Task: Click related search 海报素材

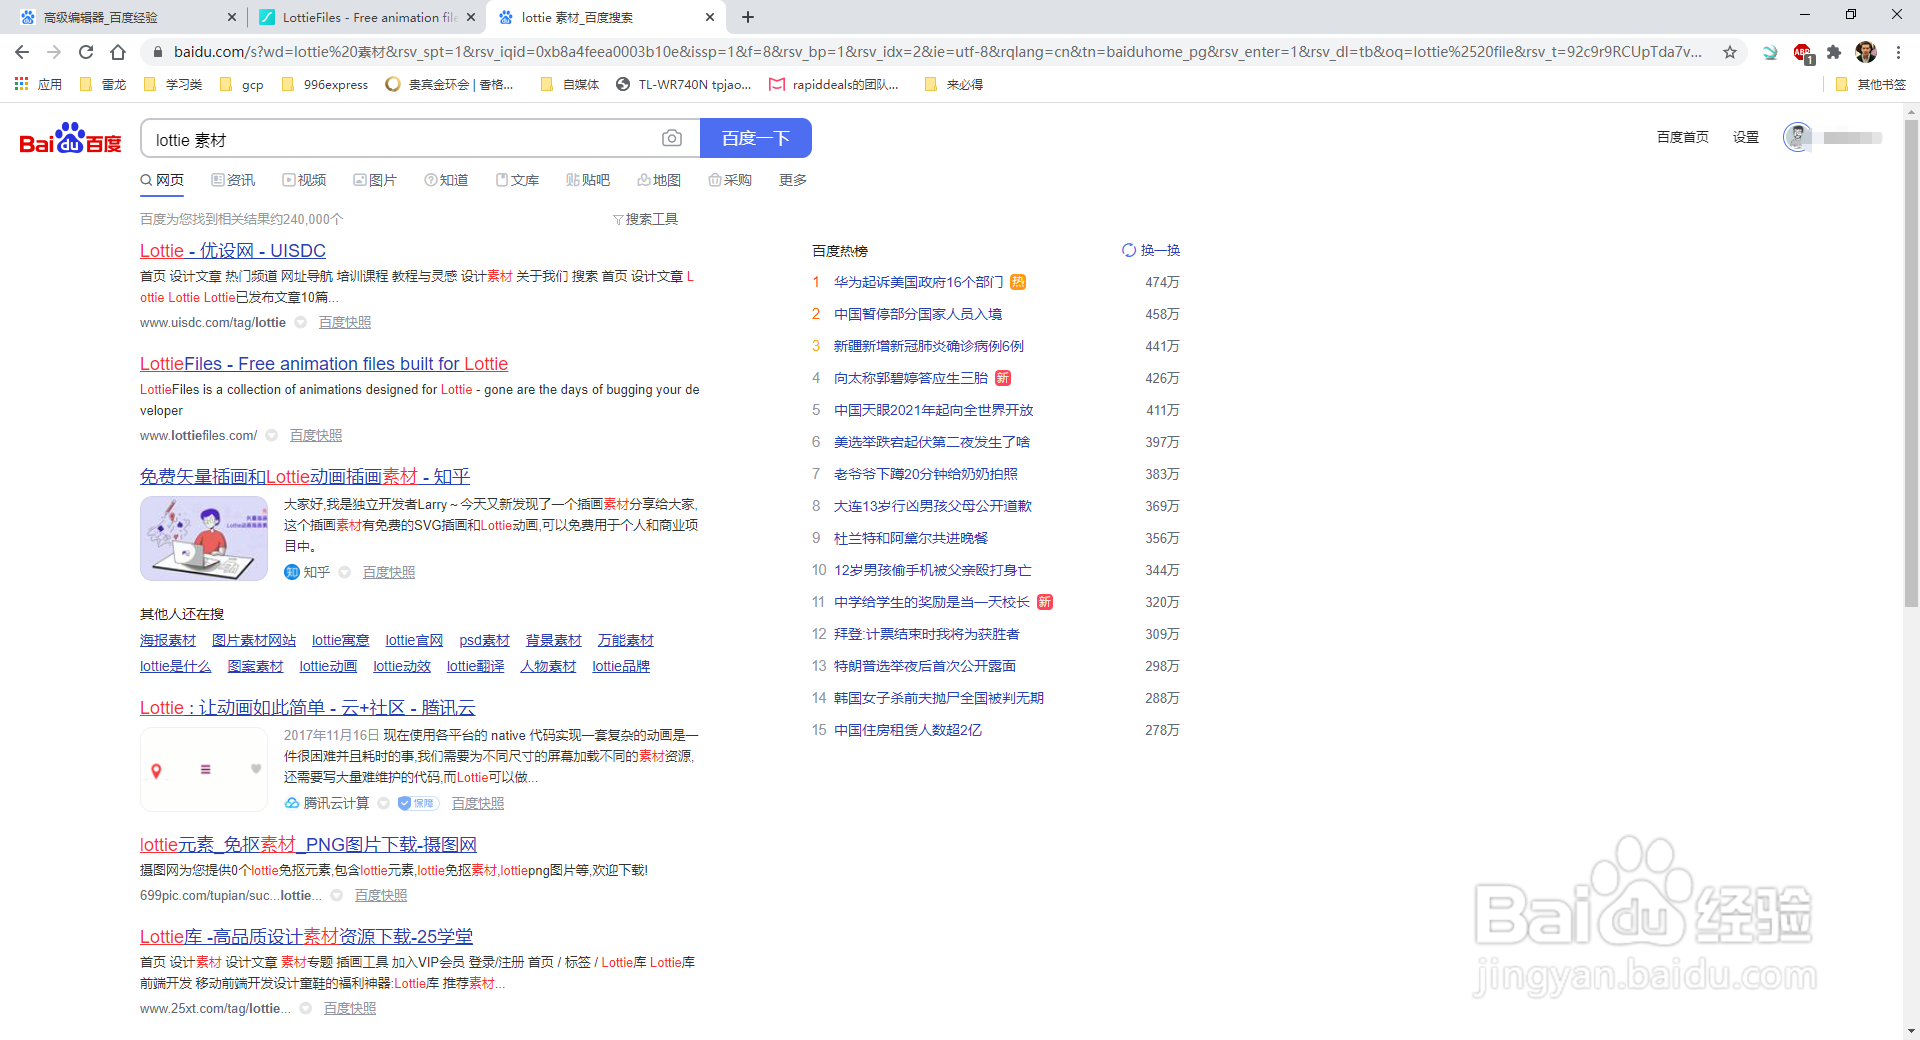Action: pos(168,641)
